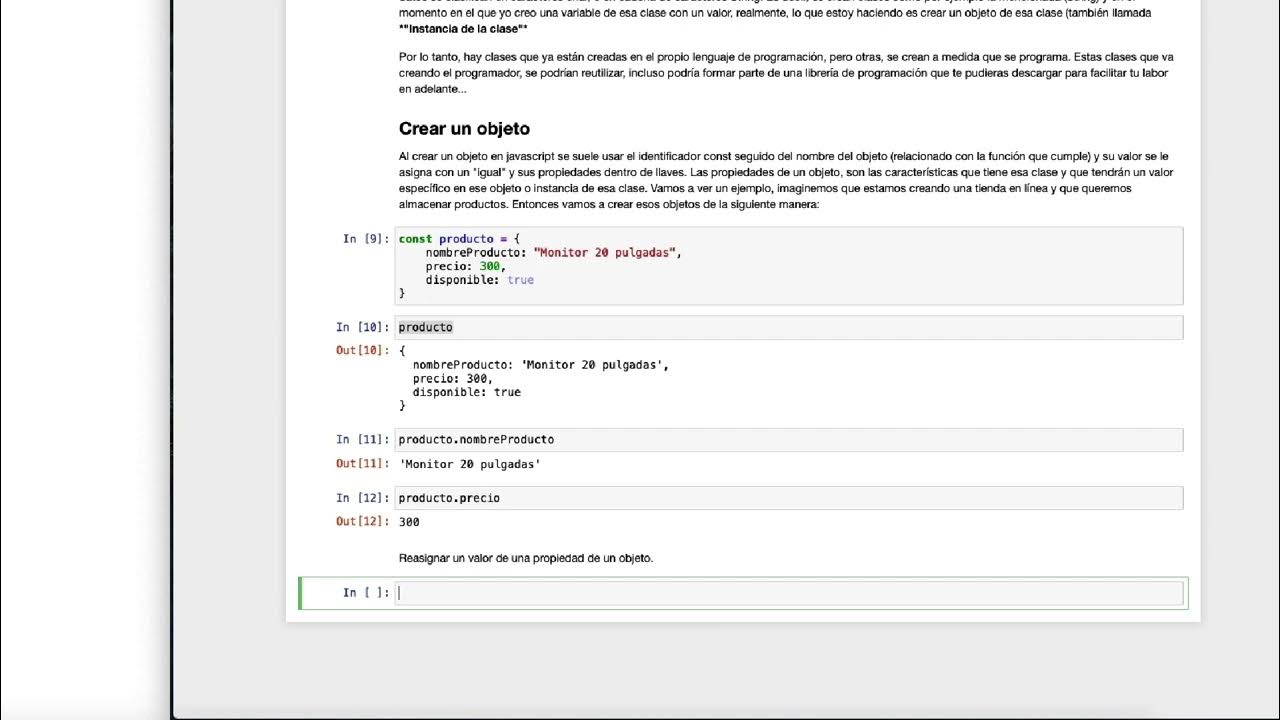Click paragraph starting "Por lo tanto, hay clases"
This screenshot has height=720, width=1280.
[786, 73]
